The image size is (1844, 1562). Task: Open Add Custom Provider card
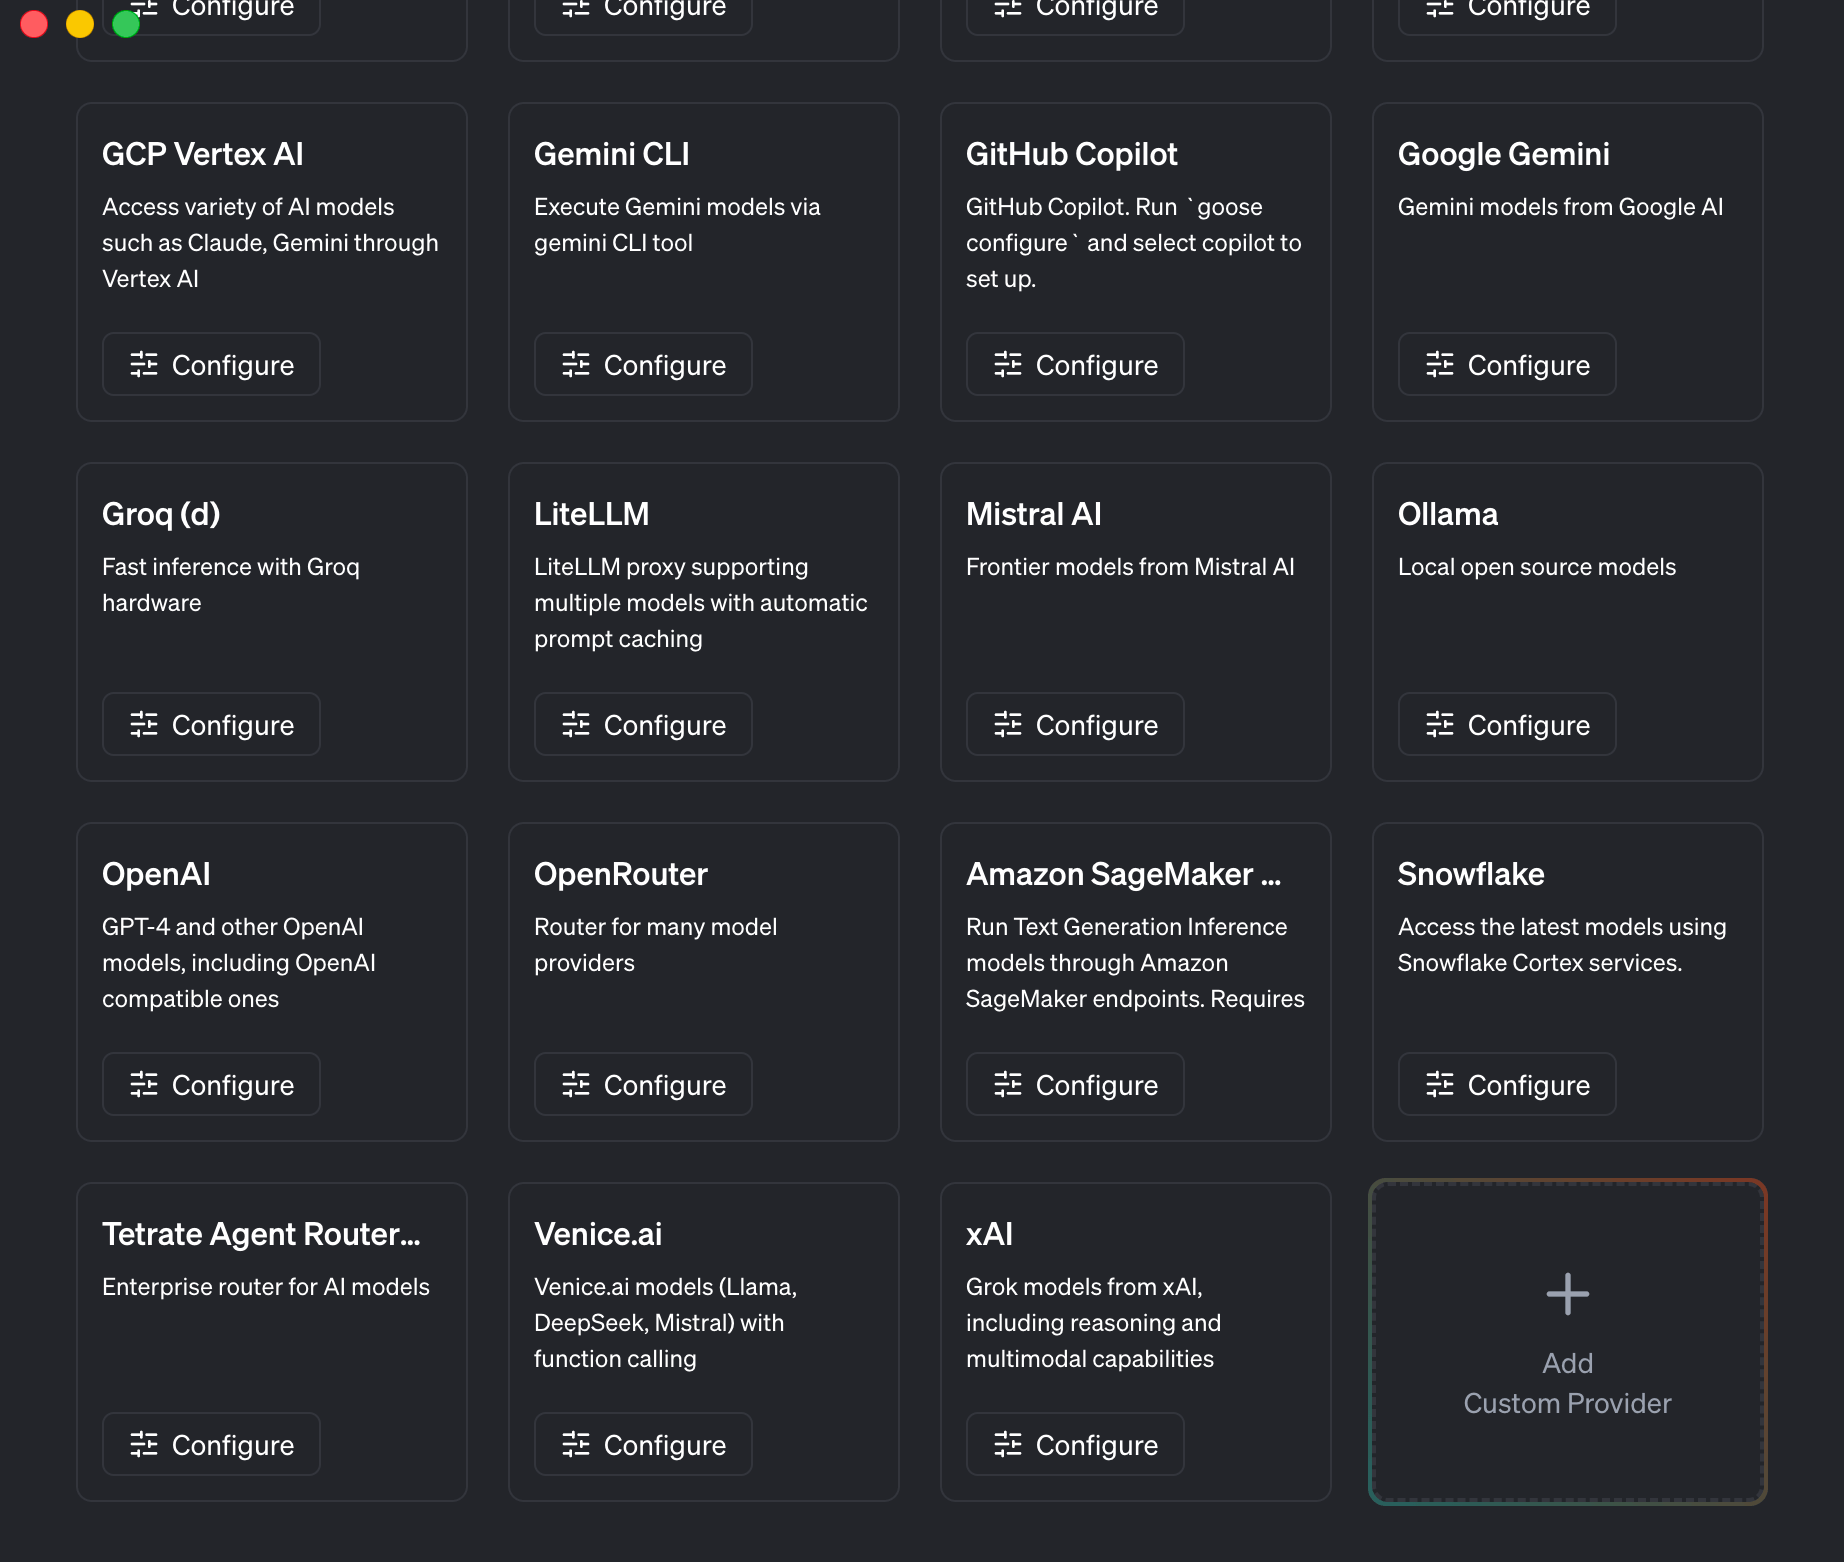(x=1567, y=1342)
